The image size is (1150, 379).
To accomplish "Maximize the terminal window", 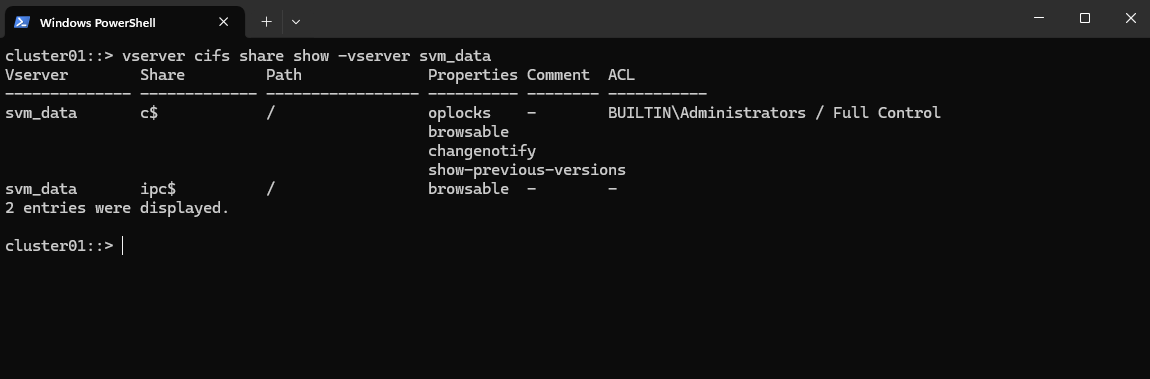I will (1085, 18).
